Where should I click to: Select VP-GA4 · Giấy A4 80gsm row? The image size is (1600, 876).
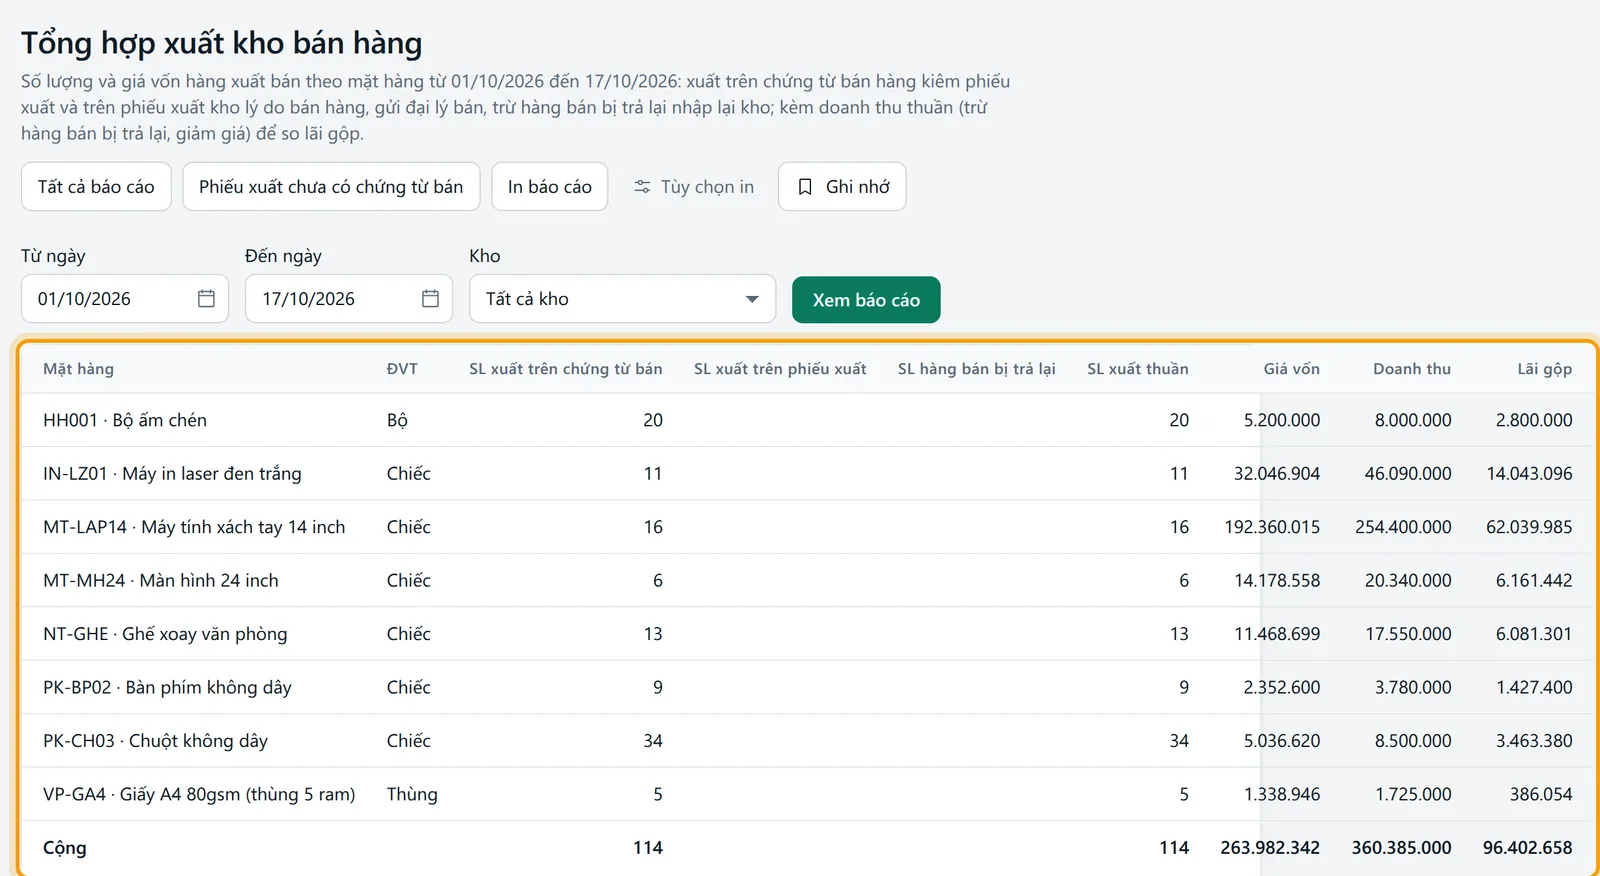[x=807, y=795]
